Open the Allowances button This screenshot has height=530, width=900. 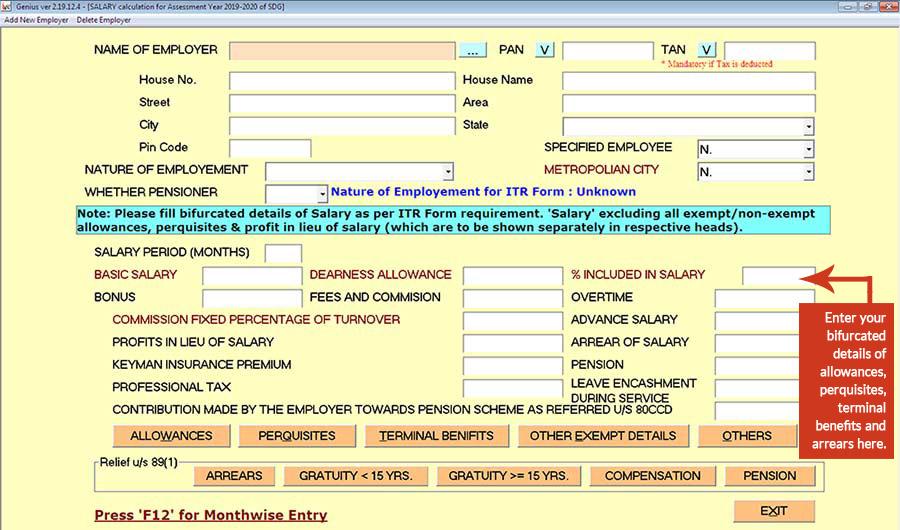pos(171,436)
